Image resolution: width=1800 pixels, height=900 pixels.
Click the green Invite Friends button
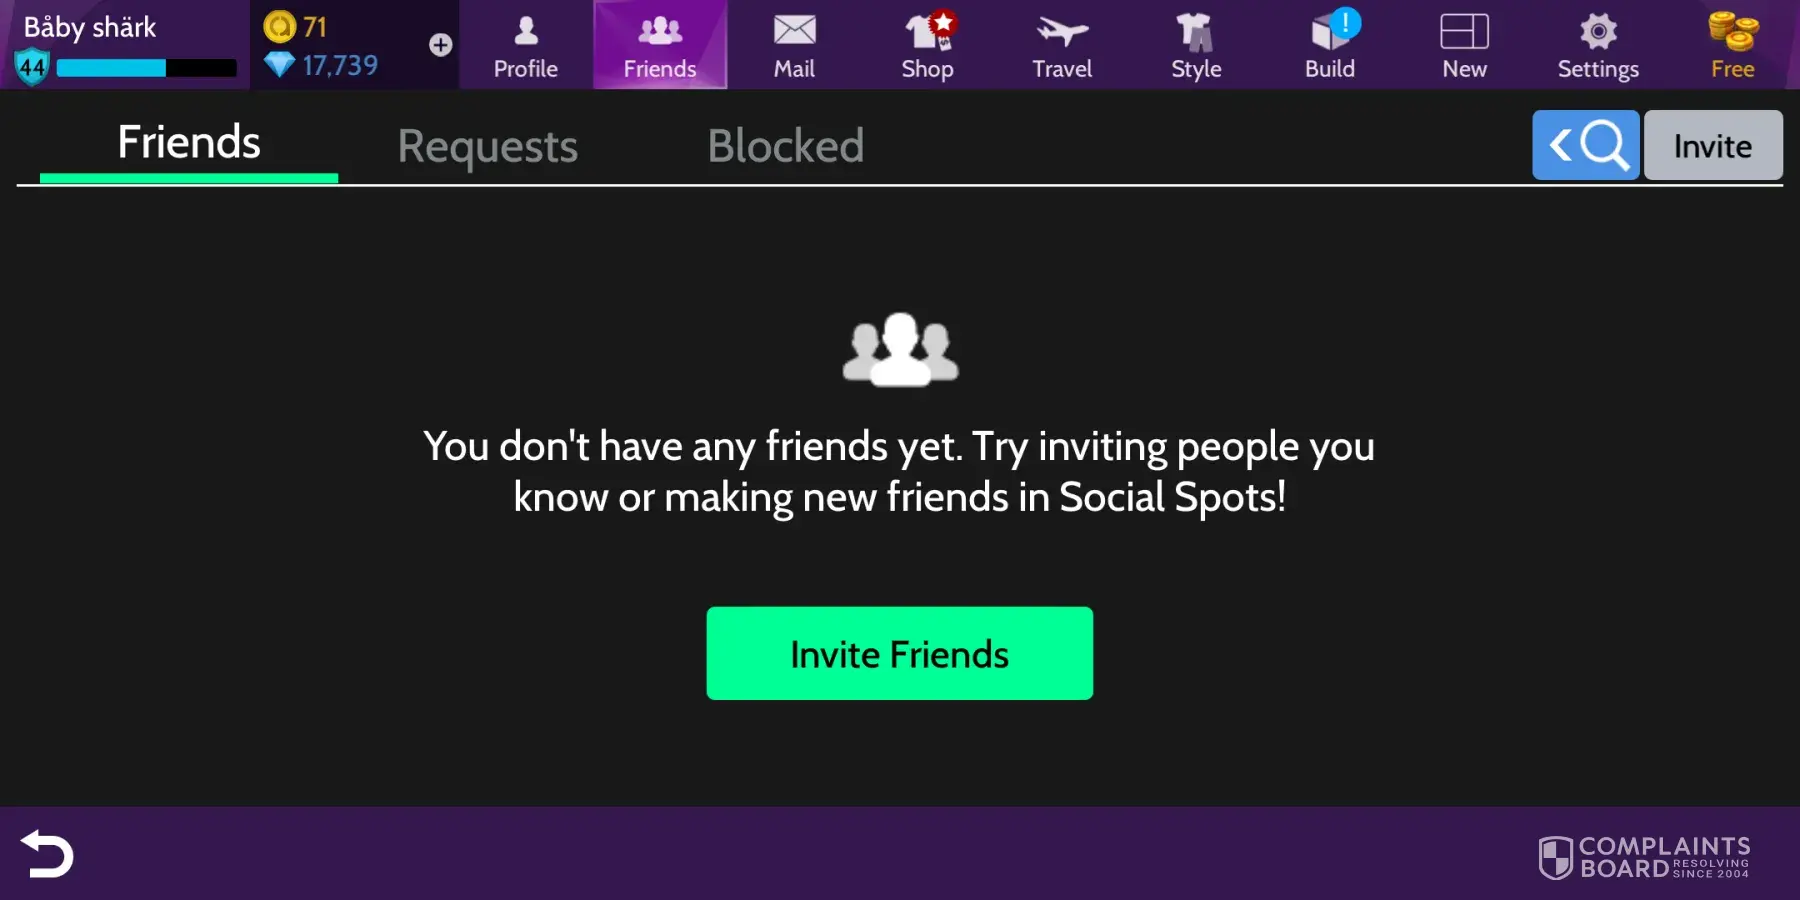(x=900, y=653)
